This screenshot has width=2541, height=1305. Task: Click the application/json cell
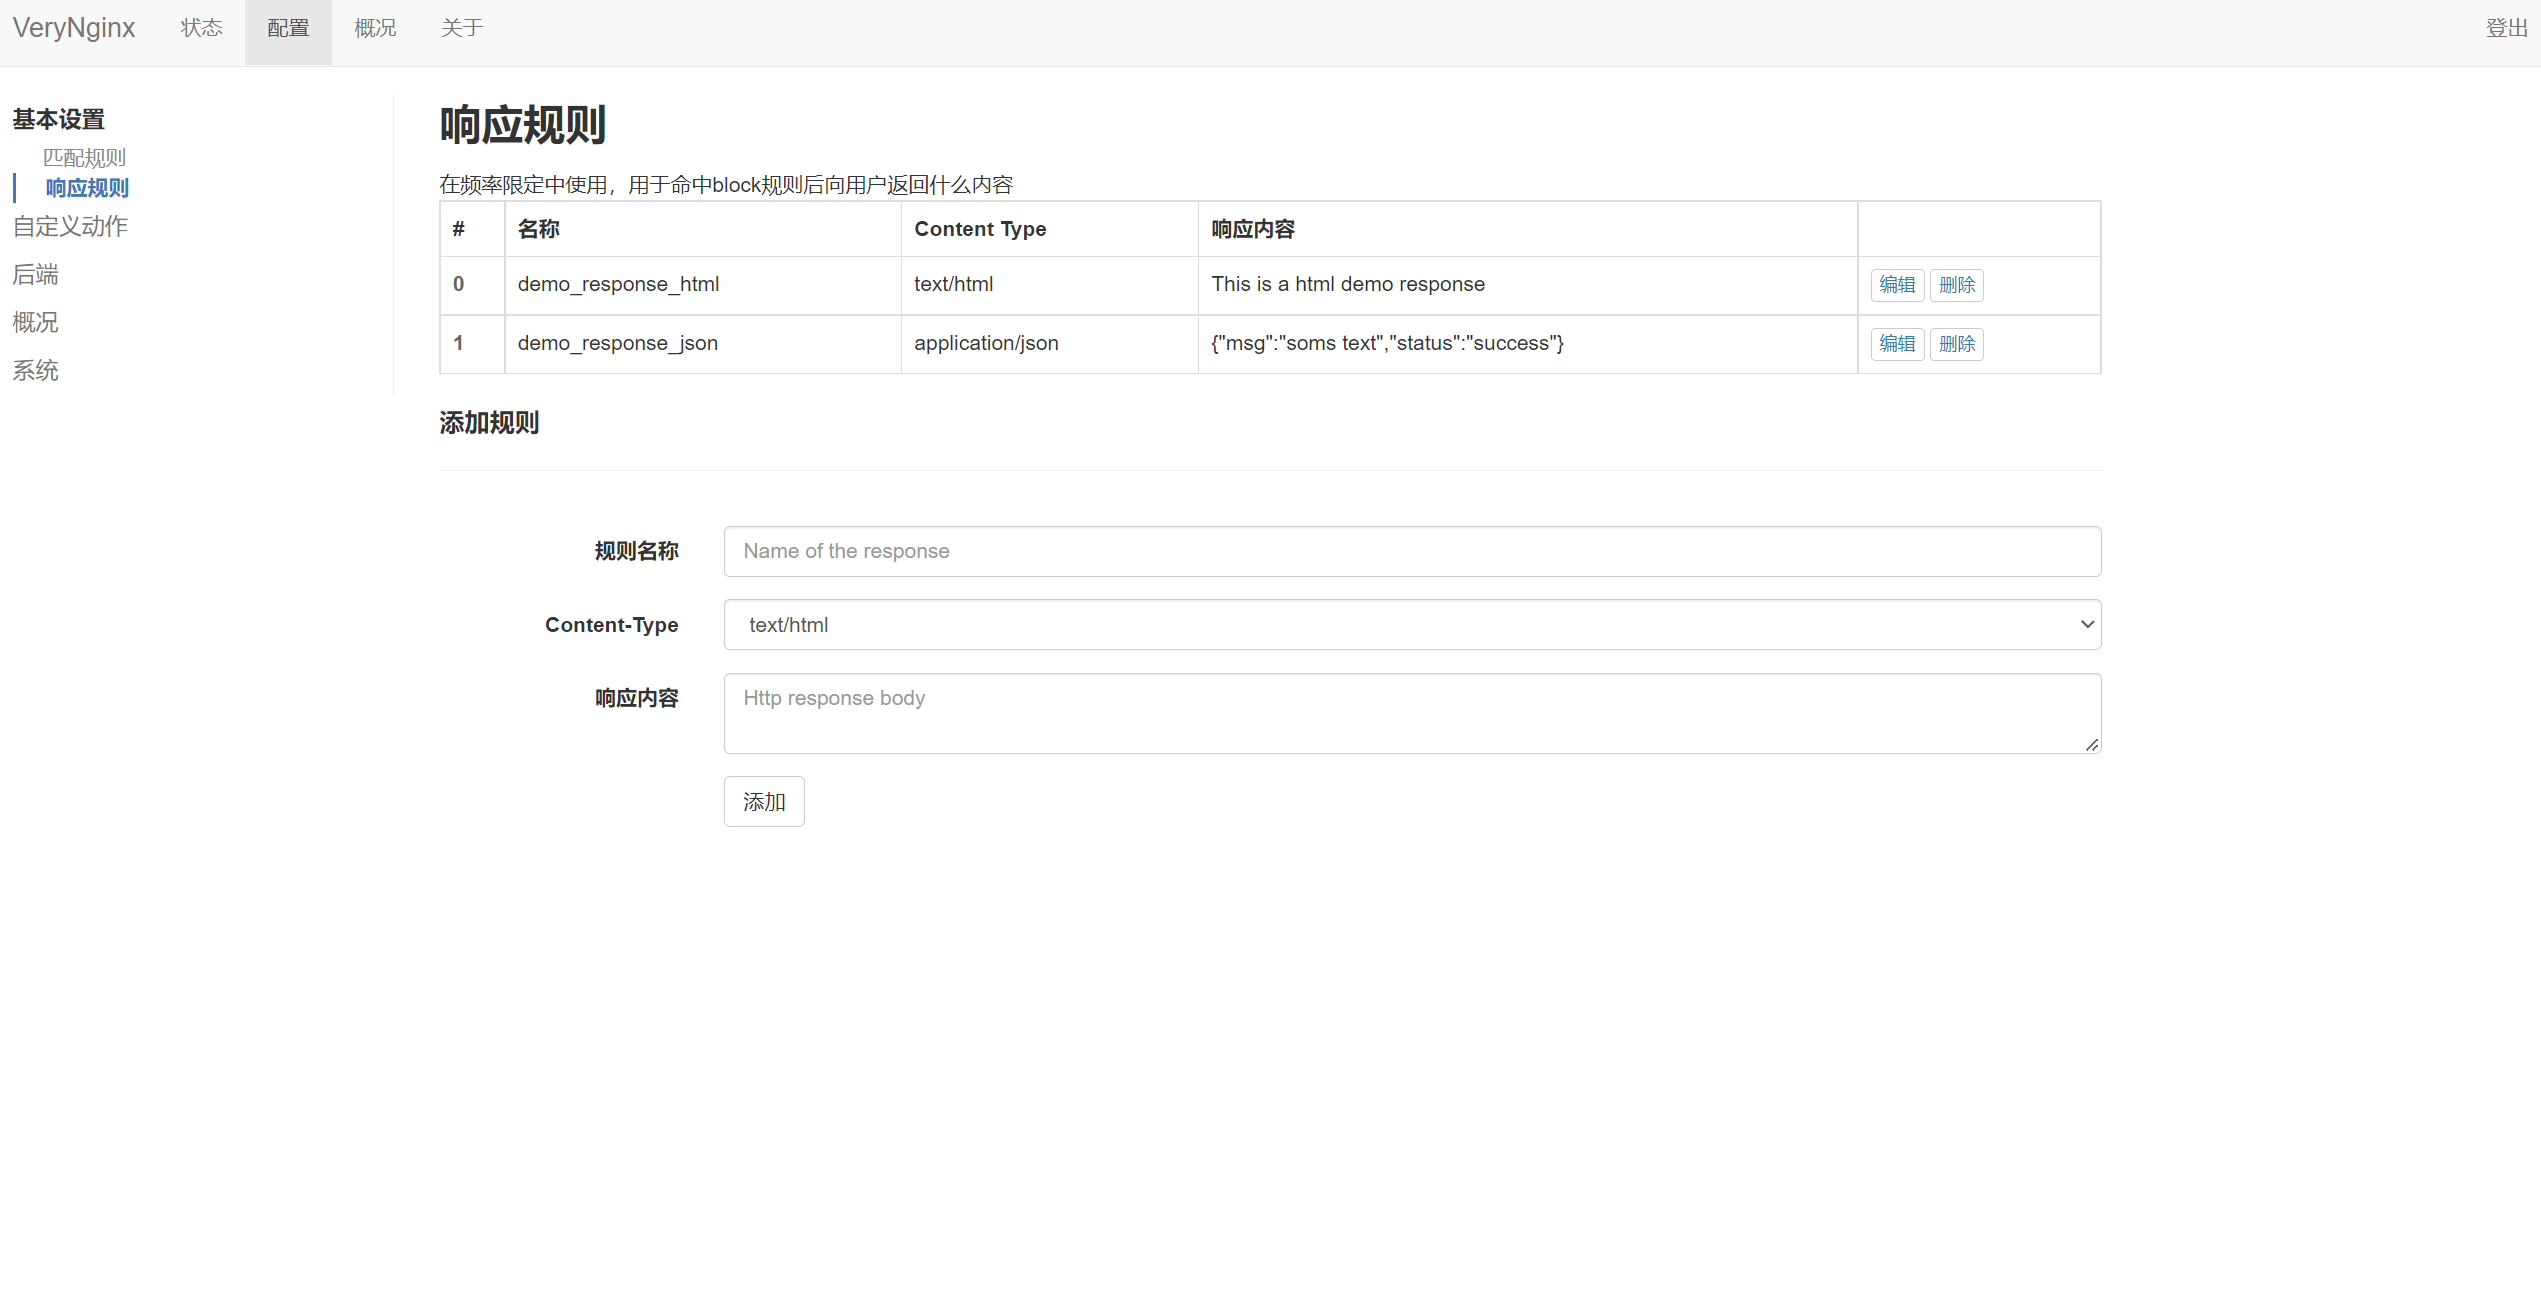pos(1049,344)
